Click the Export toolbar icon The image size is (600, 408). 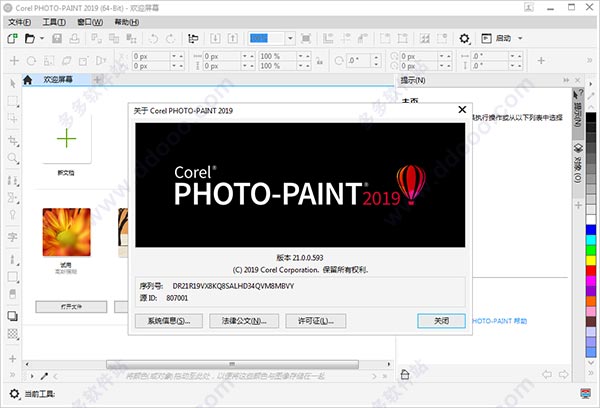pyautogui.click(x=233, y=38)
